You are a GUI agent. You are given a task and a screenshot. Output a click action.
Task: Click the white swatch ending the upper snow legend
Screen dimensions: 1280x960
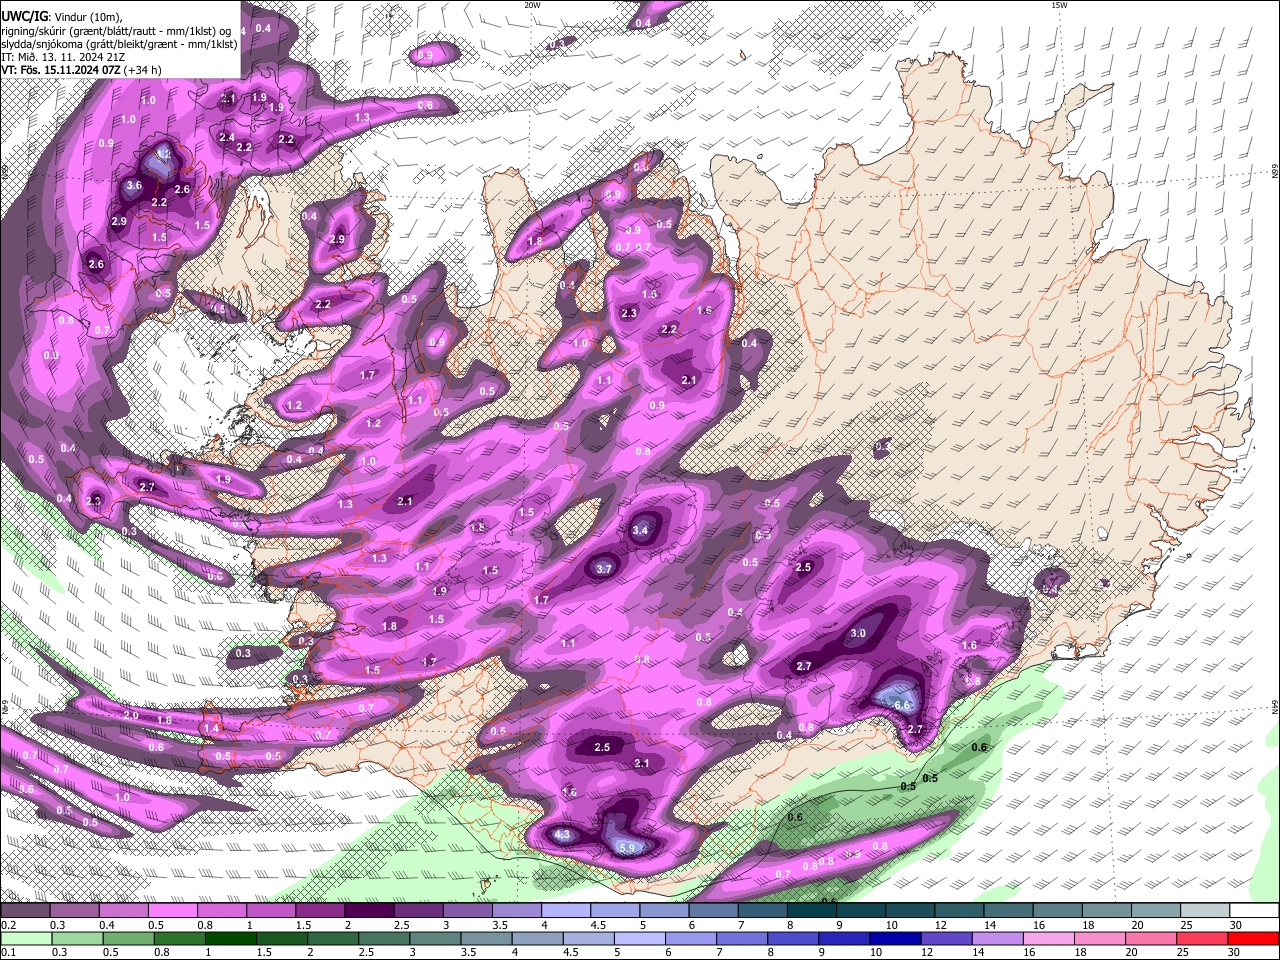coord(1254,911)
